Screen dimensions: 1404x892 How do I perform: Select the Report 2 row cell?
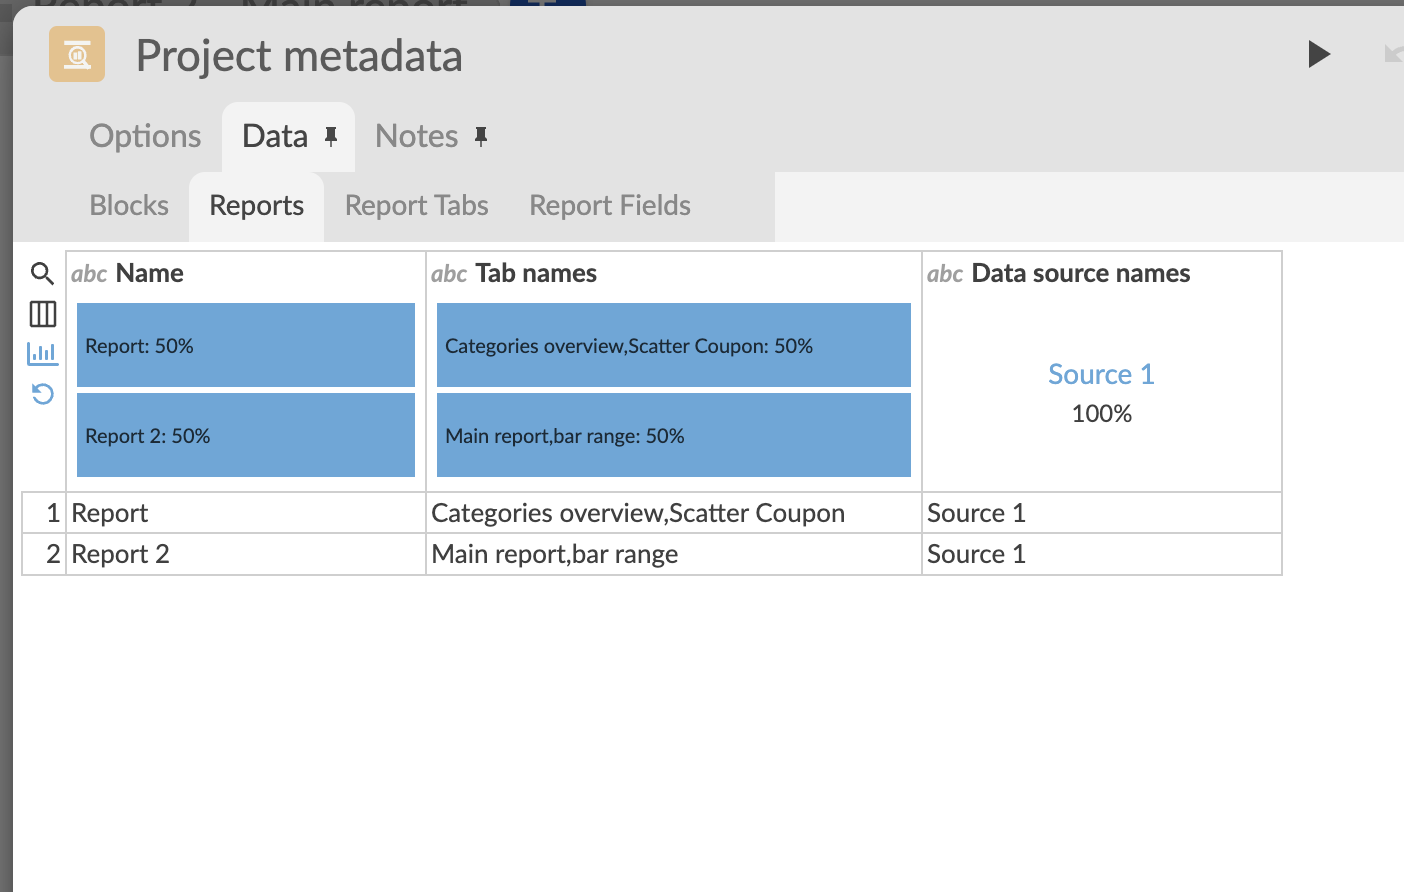pyautogui.click(x=246, y=554)
